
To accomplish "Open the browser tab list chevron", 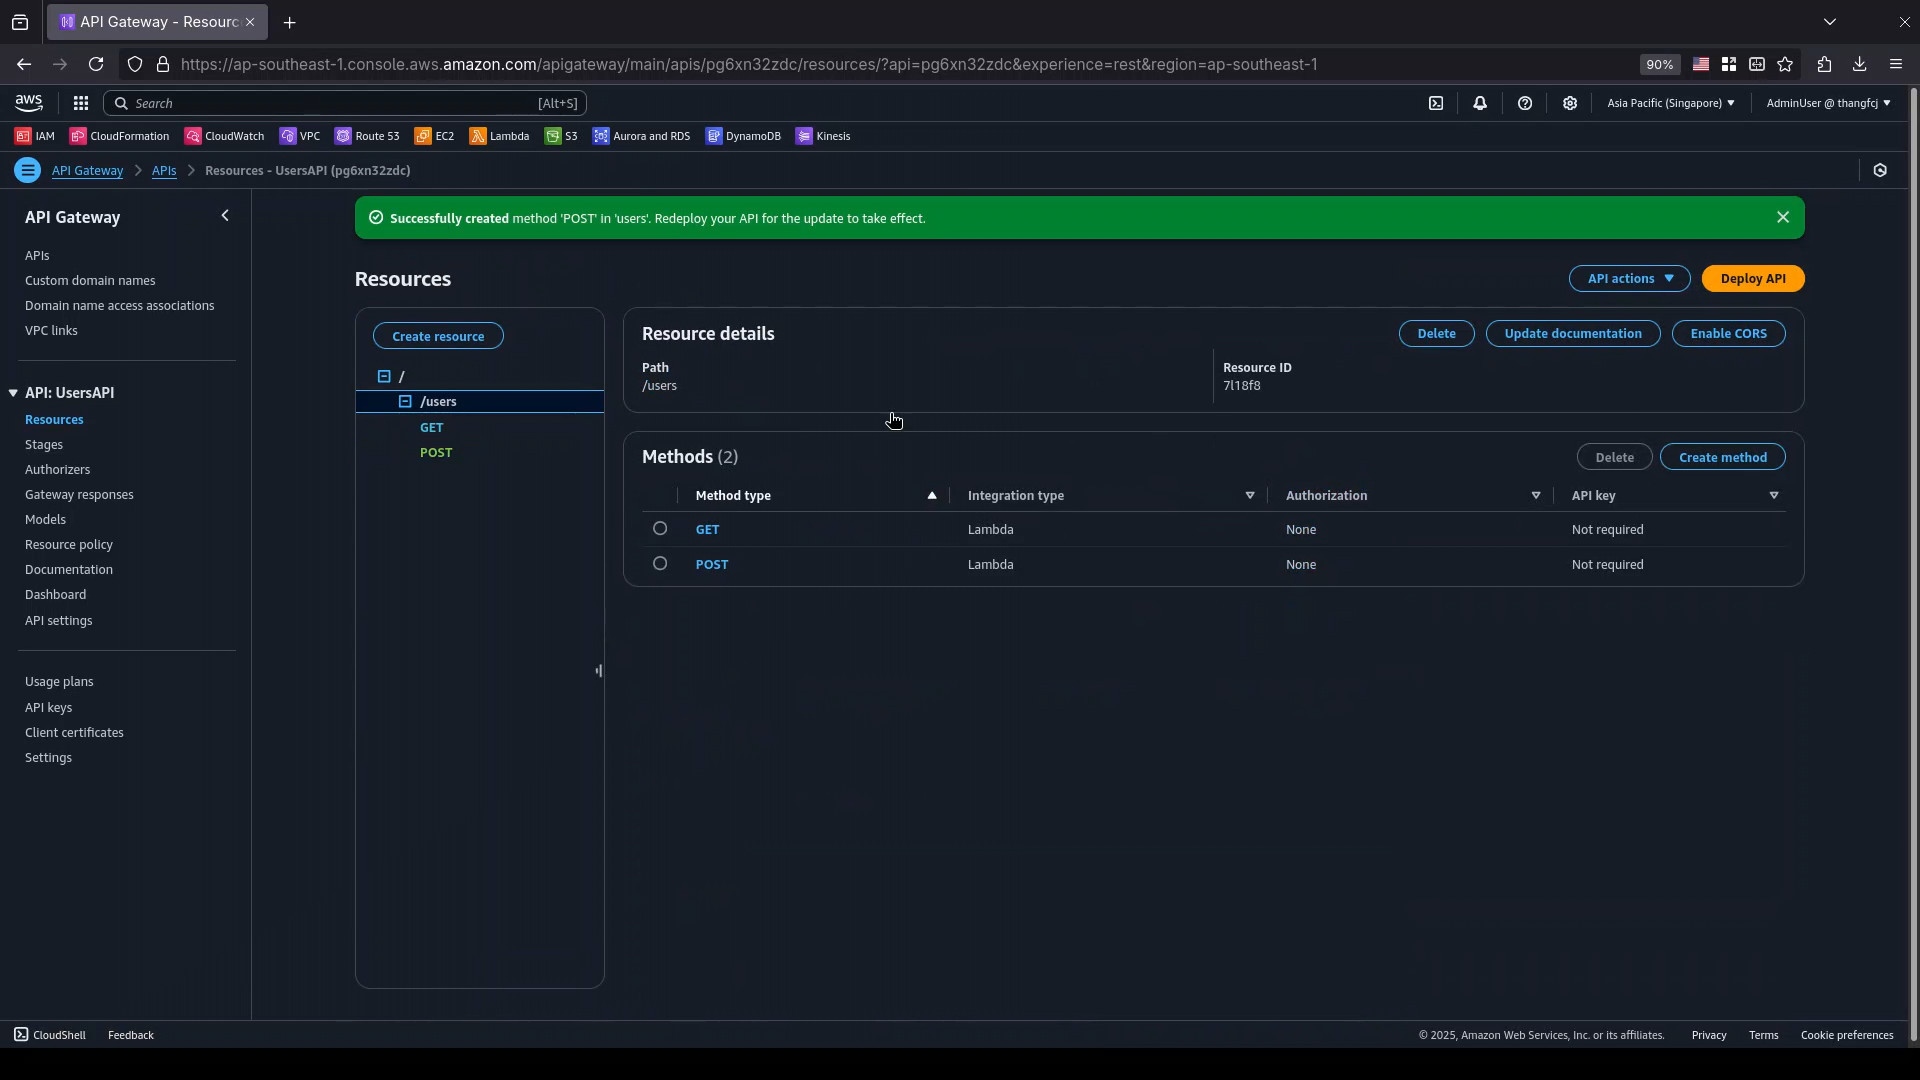I will (1830, 21).
